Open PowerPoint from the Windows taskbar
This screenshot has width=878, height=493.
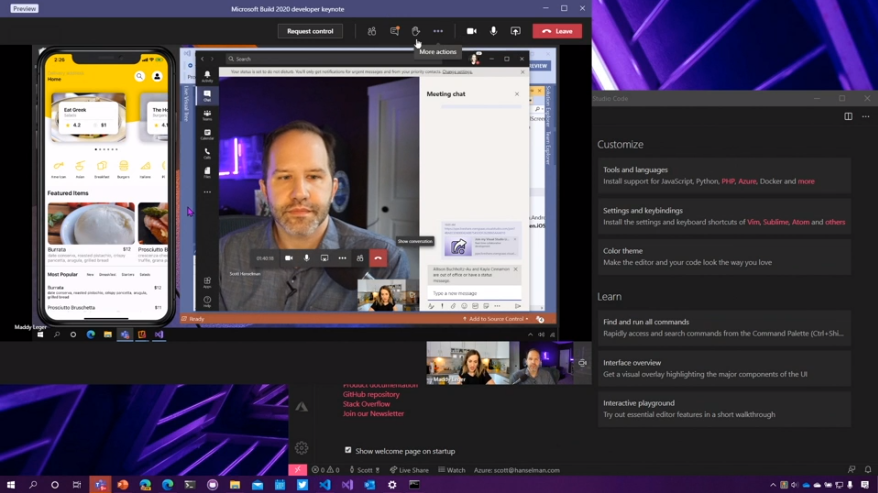coord(123,485)
